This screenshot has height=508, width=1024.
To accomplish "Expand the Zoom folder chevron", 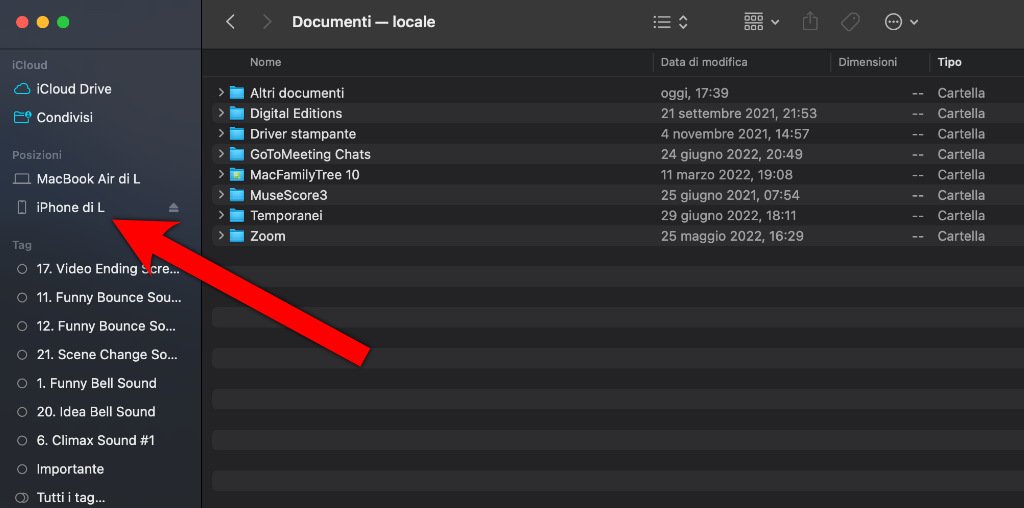I will (x=221, y=236).
